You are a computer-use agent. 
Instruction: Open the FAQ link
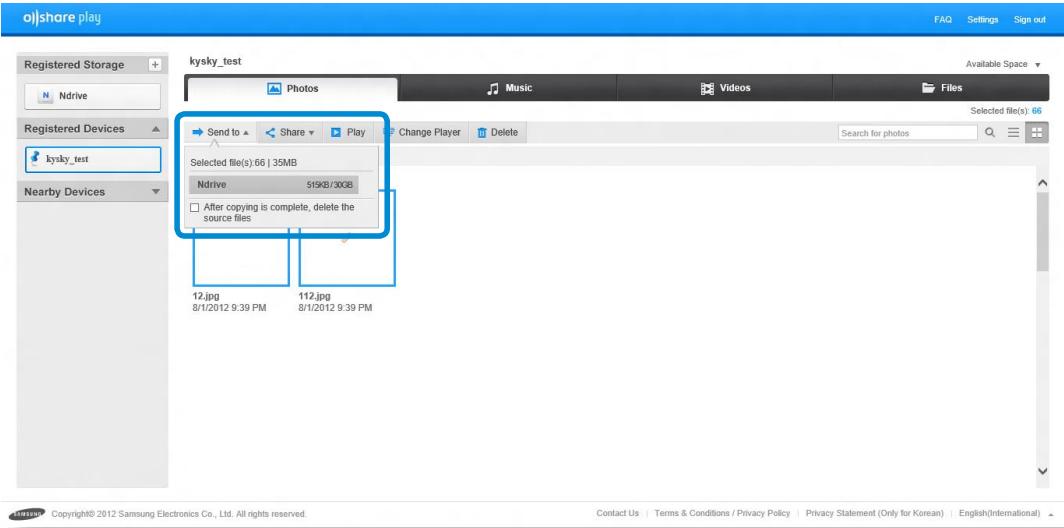[x=943, y=20]
